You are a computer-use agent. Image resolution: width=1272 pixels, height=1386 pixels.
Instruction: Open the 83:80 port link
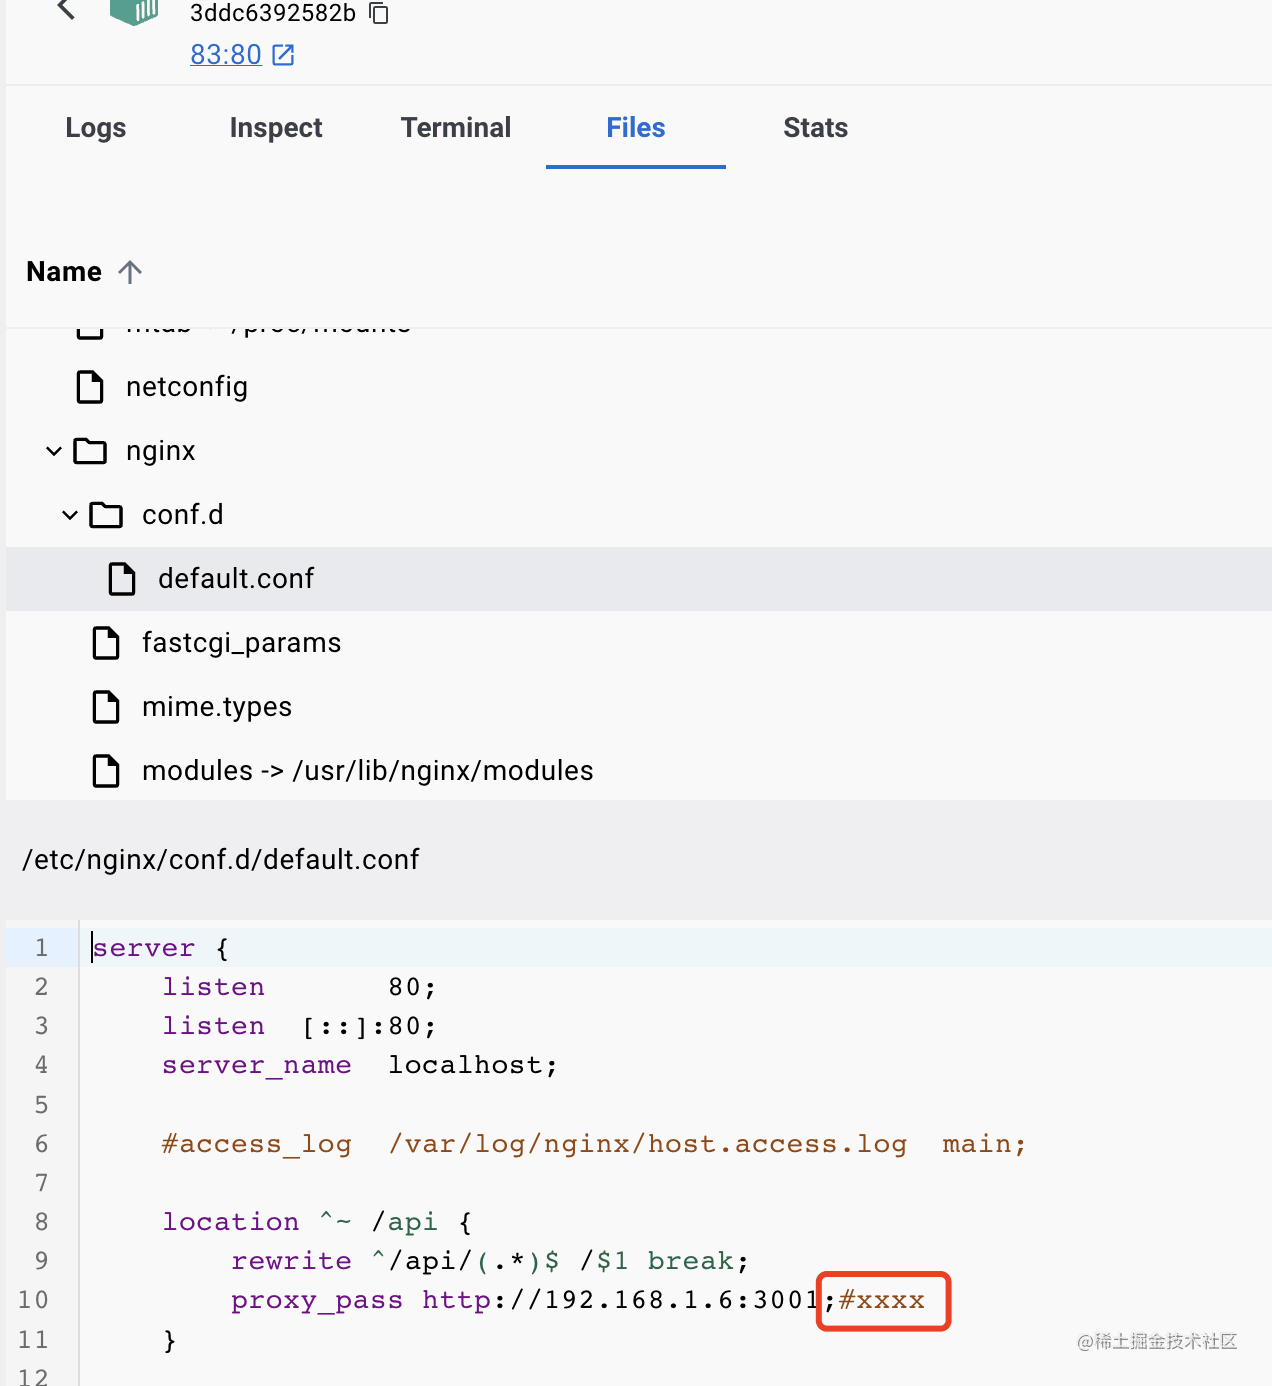(x=226, y=55)
